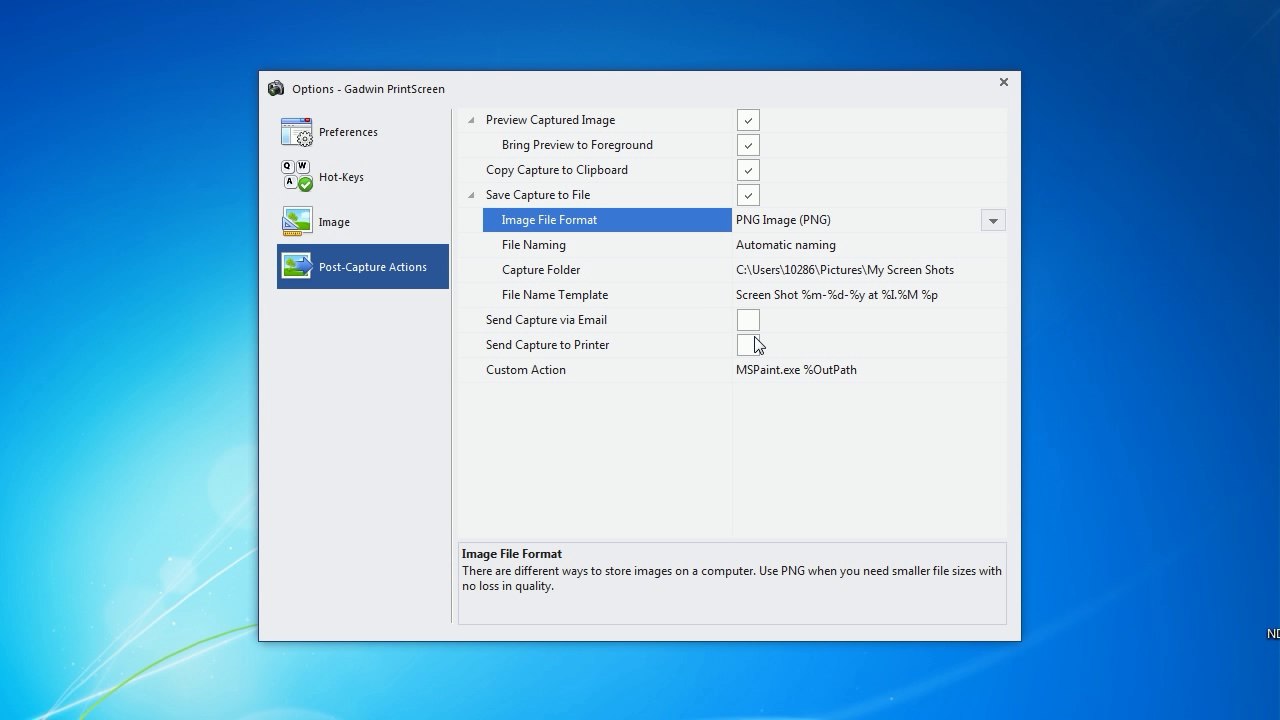
Task: Click the PNG Image (PNG) format value
Action: [x=783, y=220]
